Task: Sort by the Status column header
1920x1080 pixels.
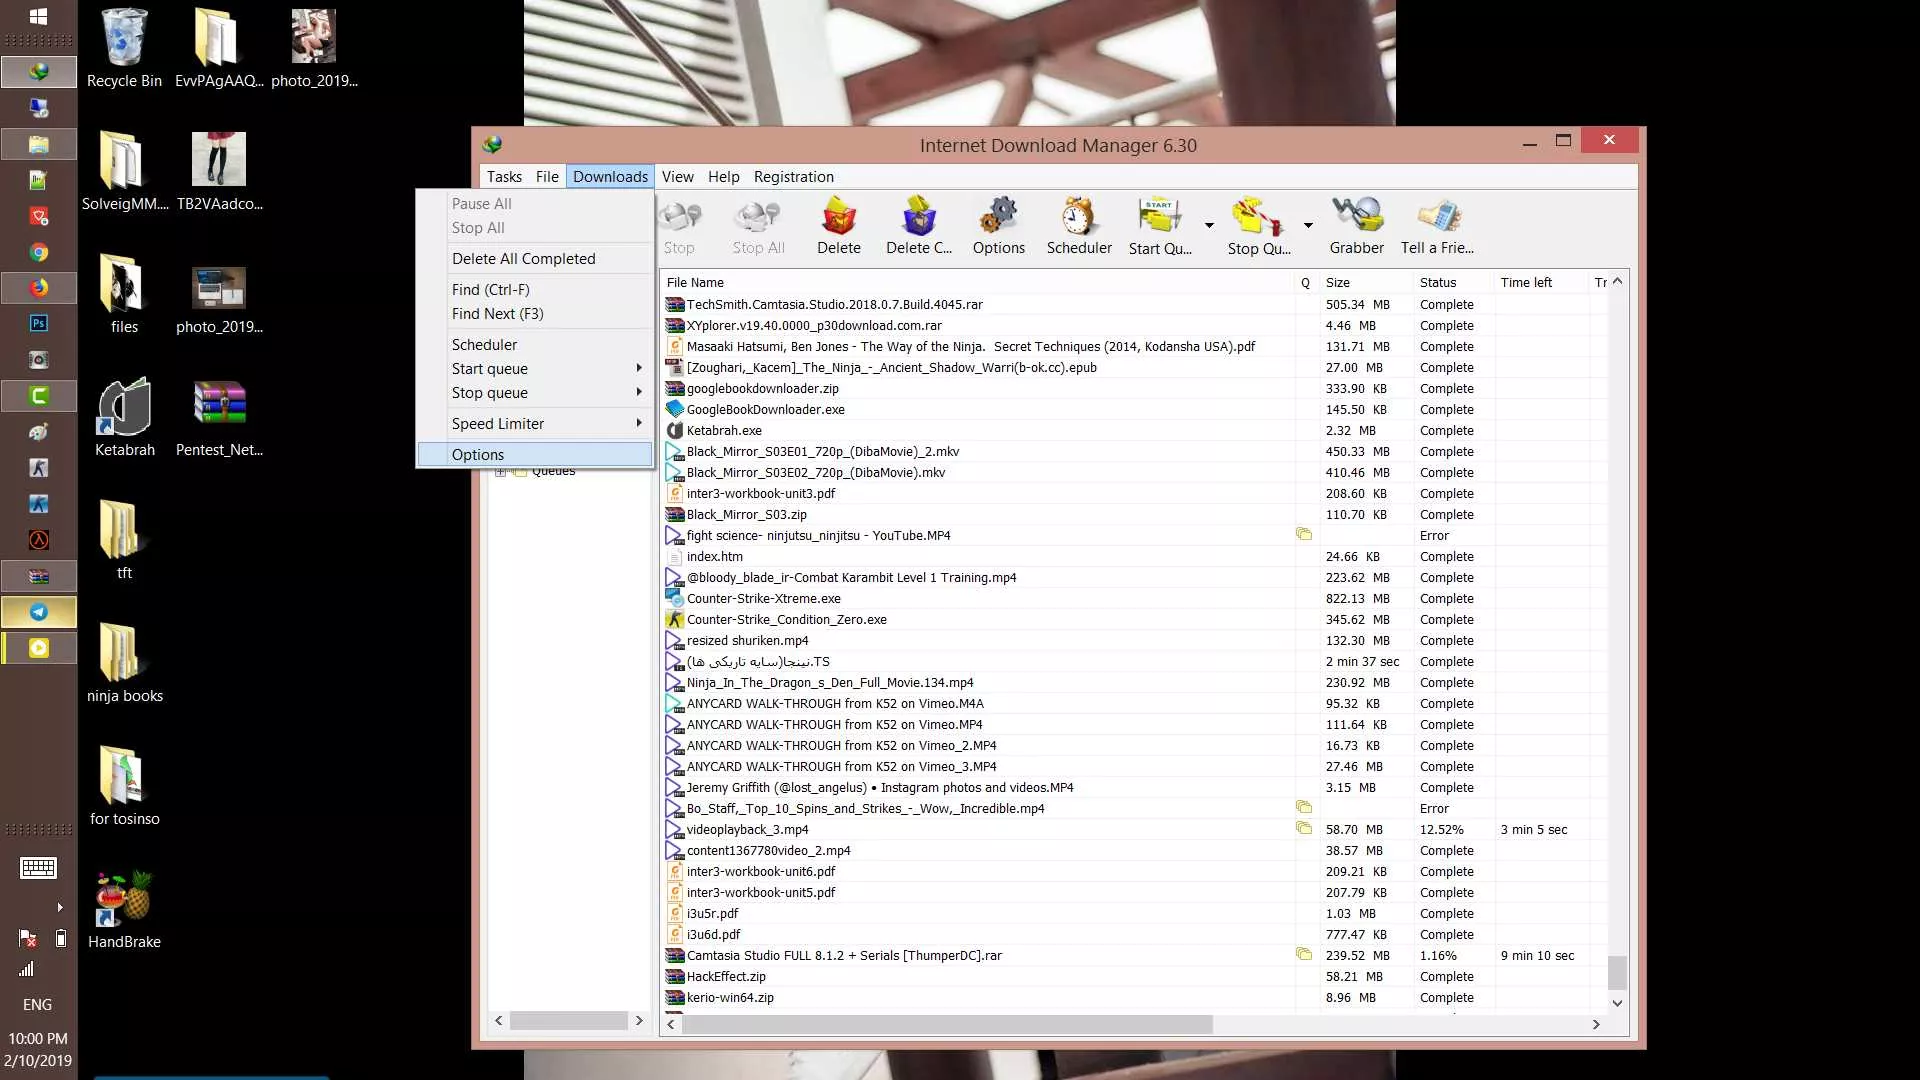Action: [x=1453, y=283]
